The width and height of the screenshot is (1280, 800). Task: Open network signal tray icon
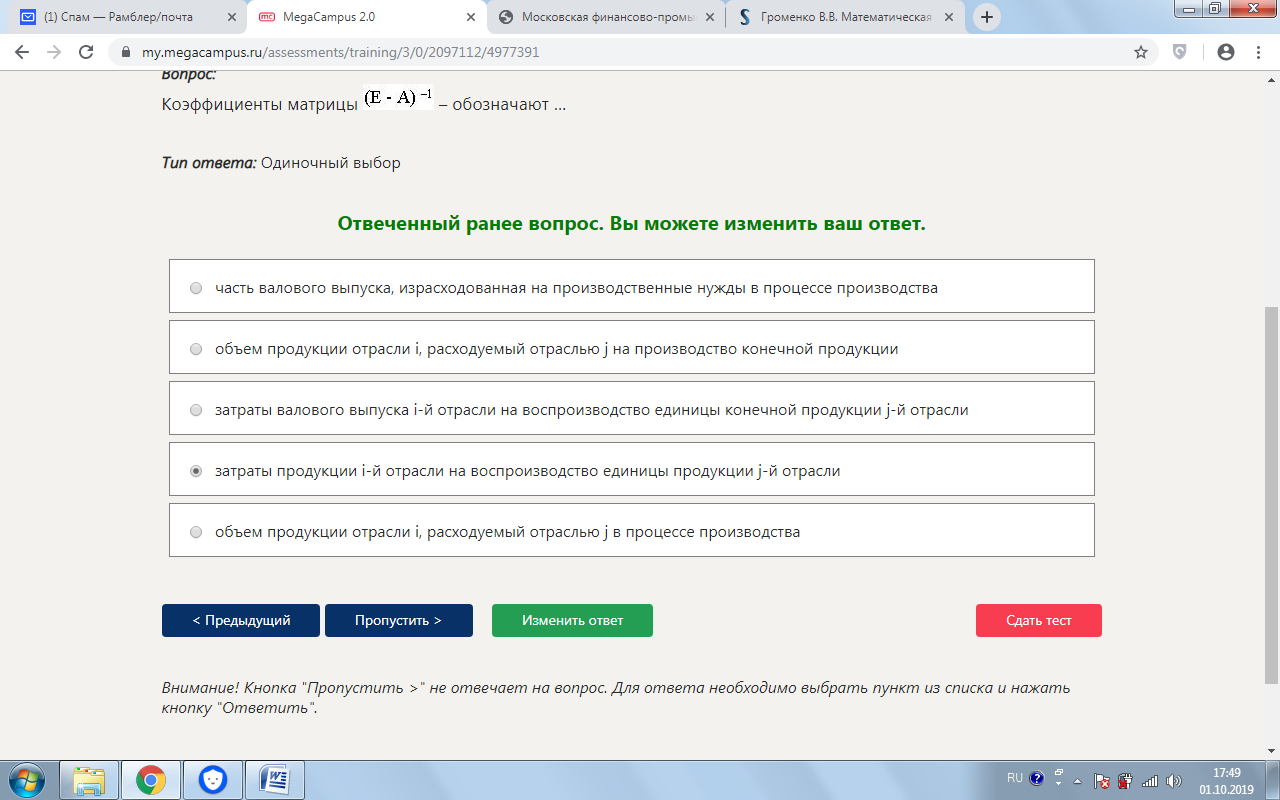click(x=1149, y=780)
